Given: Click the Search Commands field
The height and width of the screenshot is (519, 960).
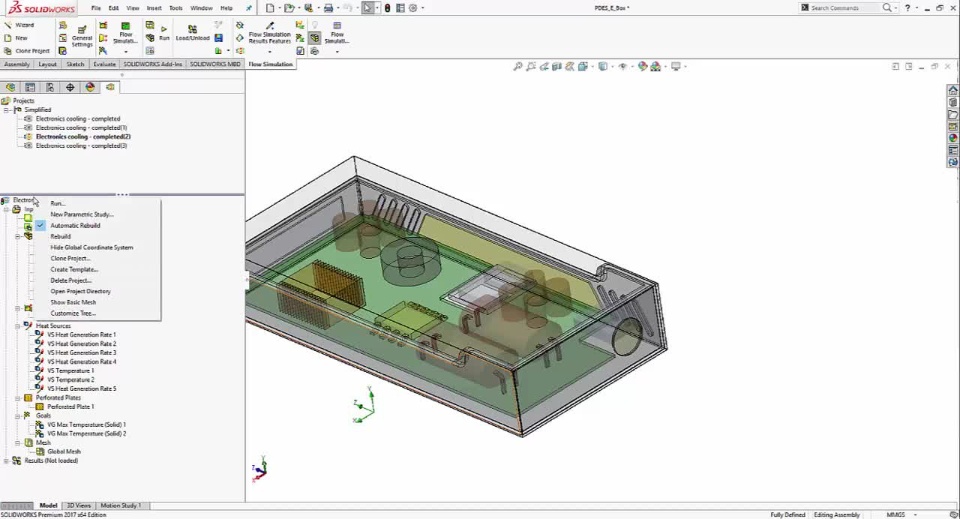Looking at the screenshot, I should [x=845, y=8].
